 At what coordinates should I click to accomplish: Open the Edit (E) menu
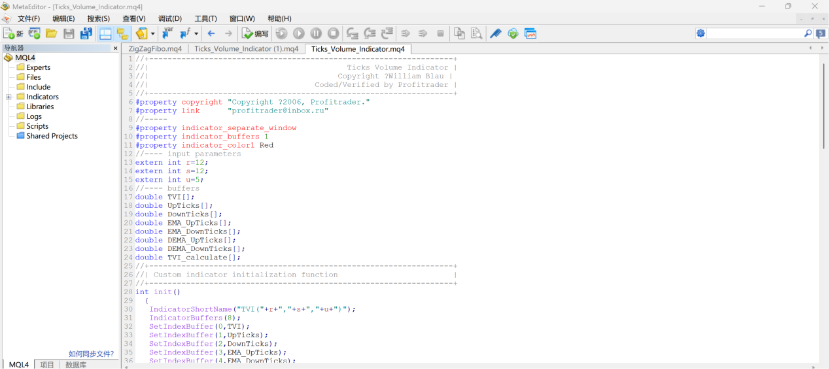tap(63, 19)
